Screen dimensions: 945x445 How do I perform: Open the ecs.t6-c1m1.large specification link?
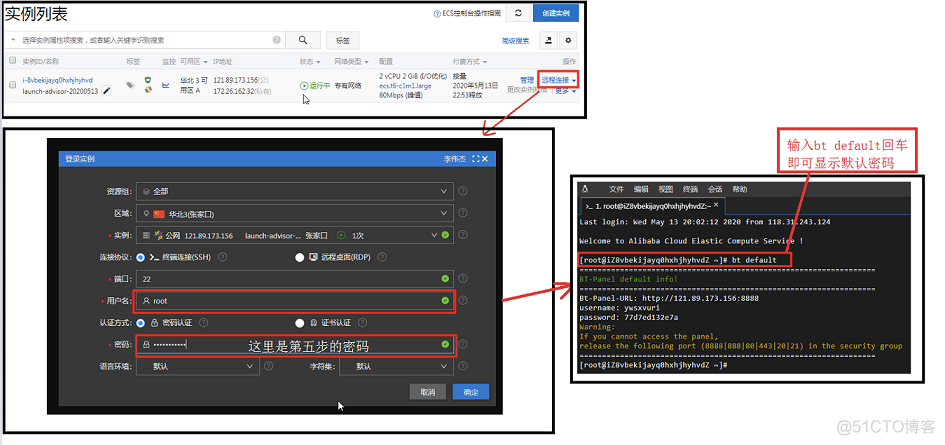click(x=405, y=86)
